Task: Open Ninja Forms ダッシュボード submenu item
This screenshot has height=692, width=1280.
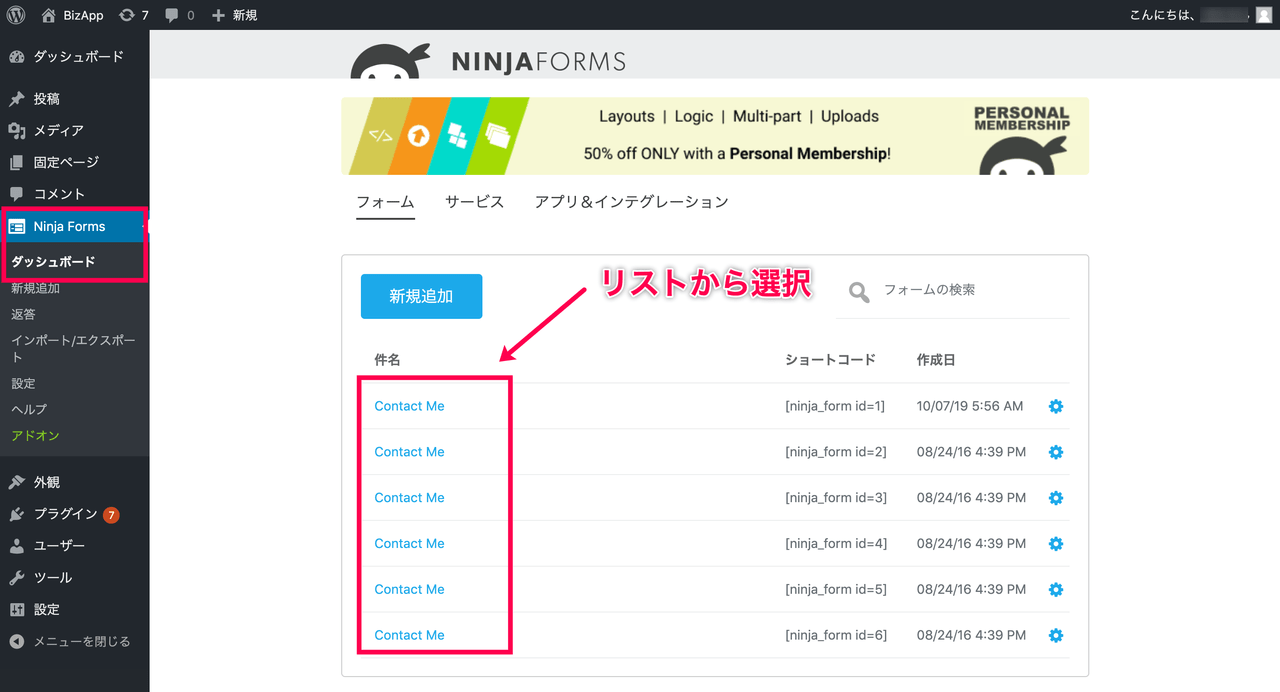Action: pos(53,262)
